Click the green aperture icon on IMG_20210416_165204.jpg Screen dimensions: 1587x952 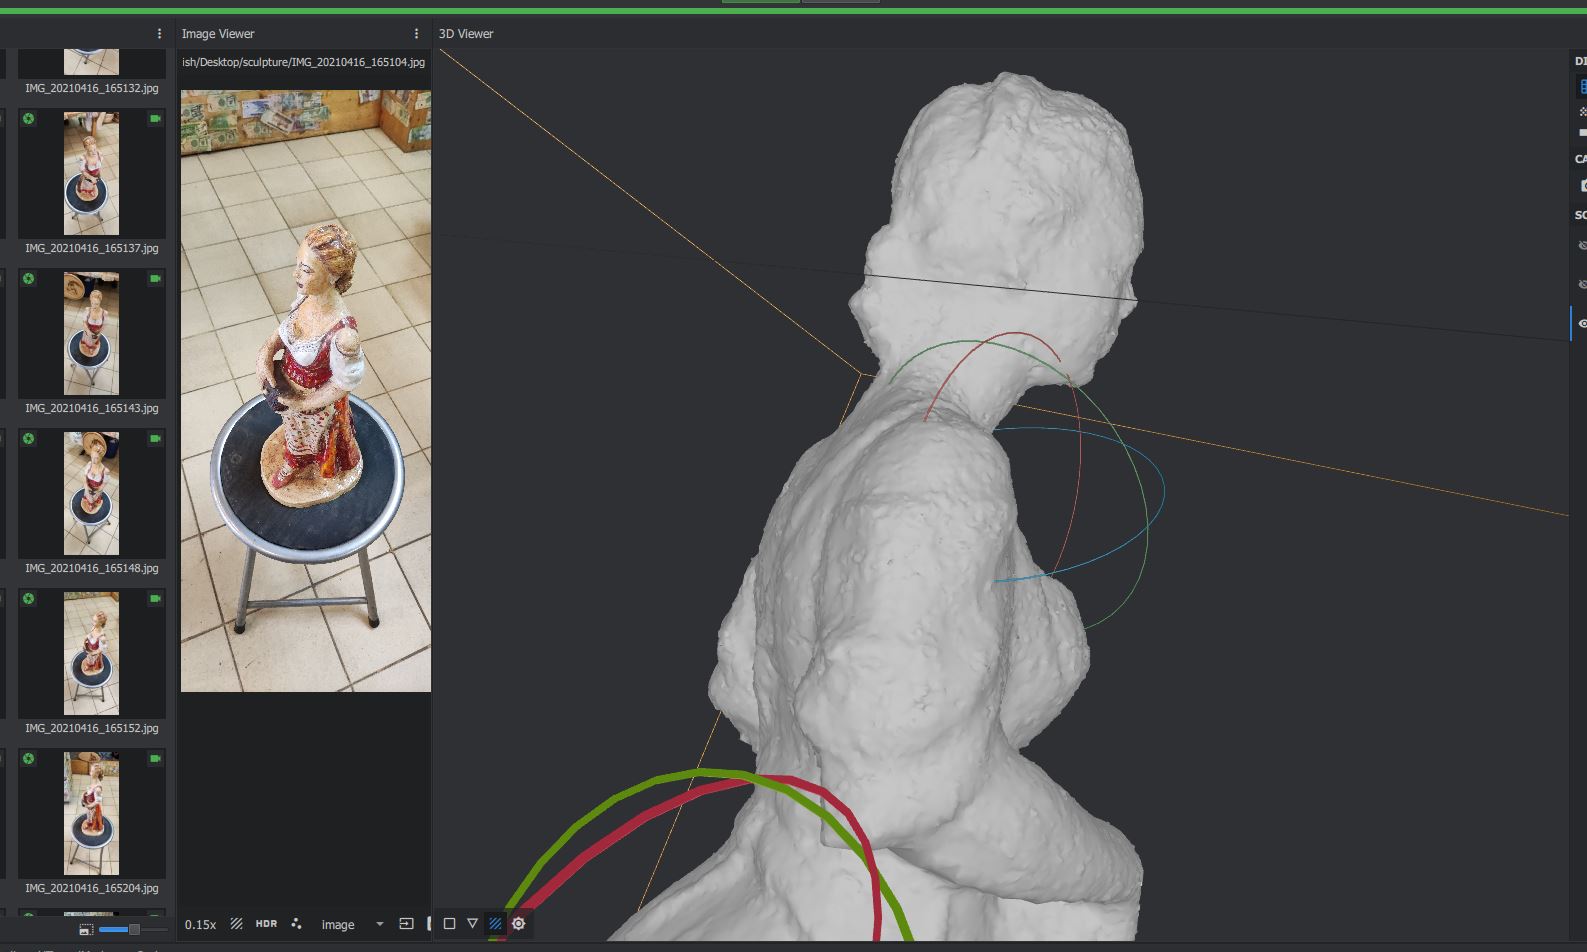pos(29,758)
